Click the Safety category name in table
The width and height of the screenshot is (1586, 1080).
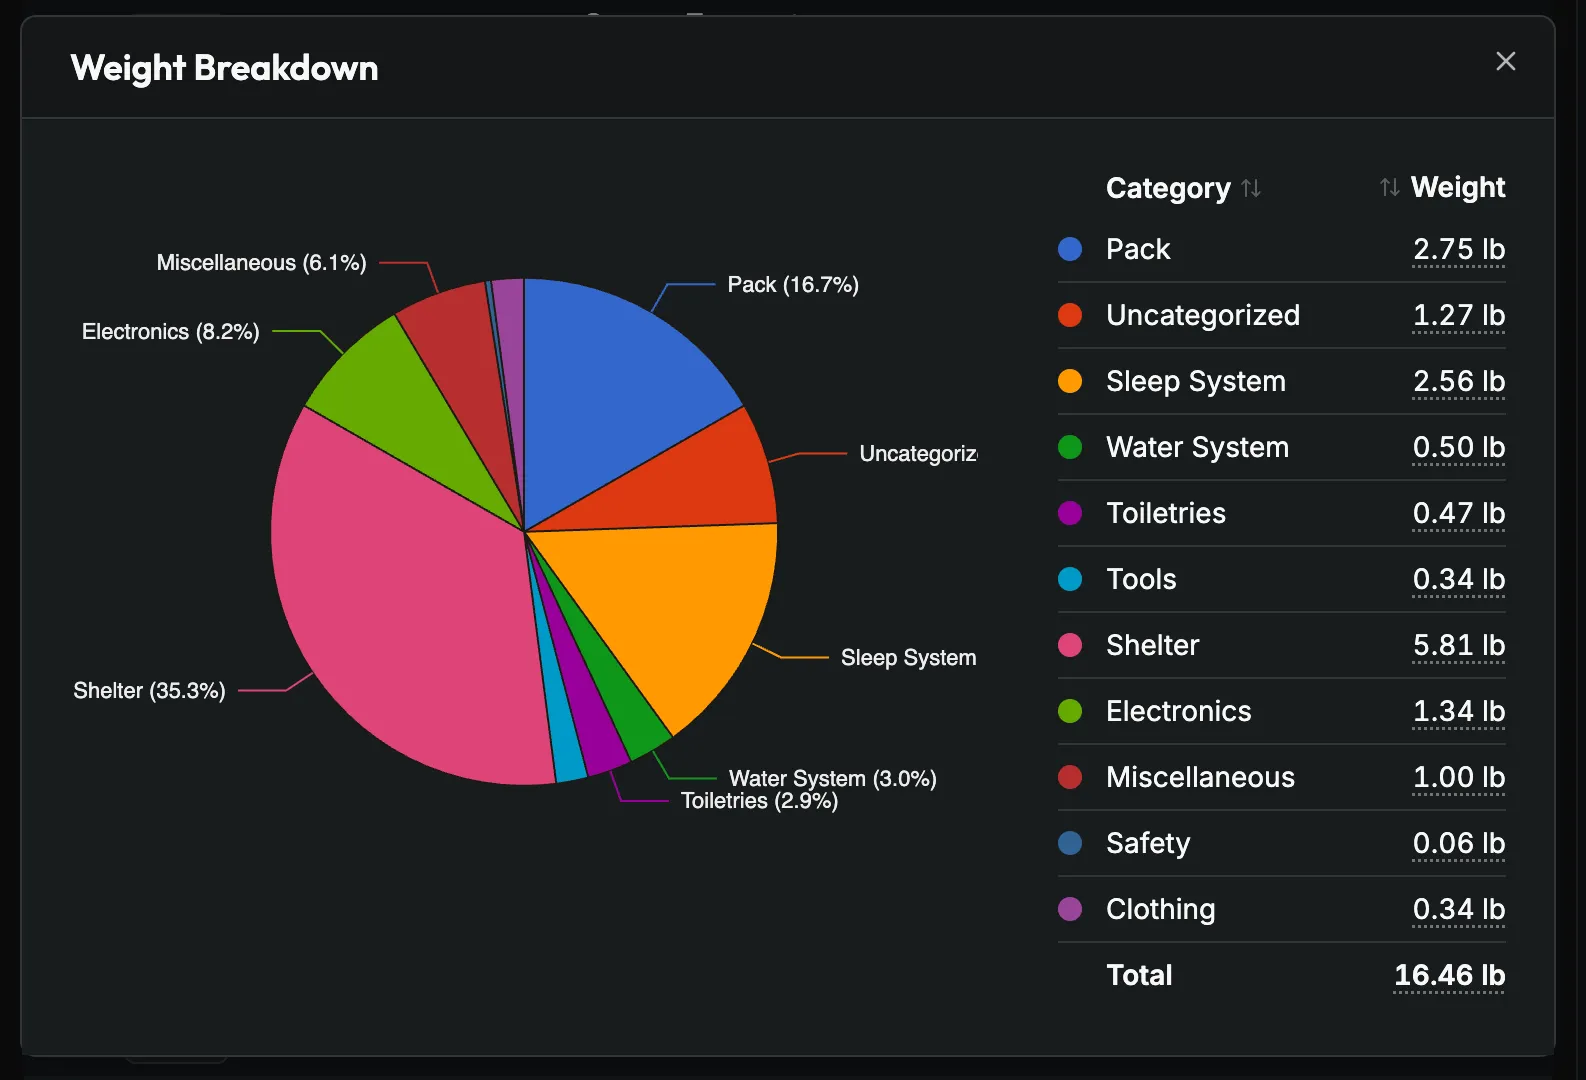coord(1148,843)
